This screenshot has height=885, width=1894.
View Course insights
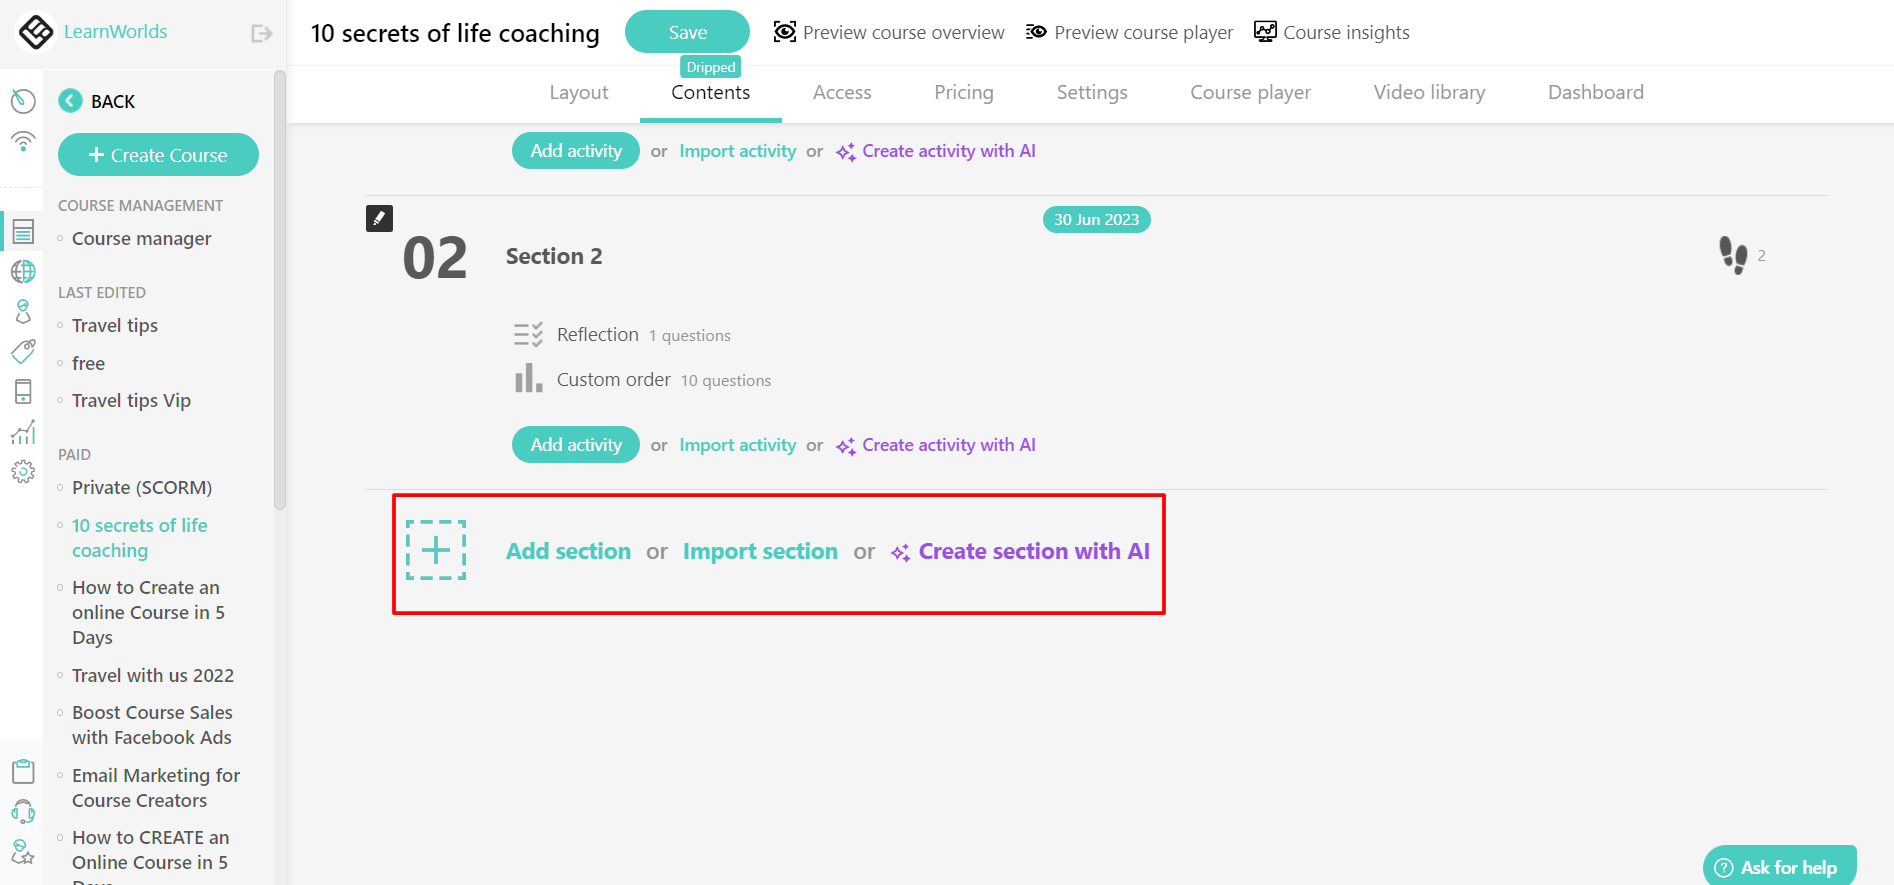point(1331,32)
